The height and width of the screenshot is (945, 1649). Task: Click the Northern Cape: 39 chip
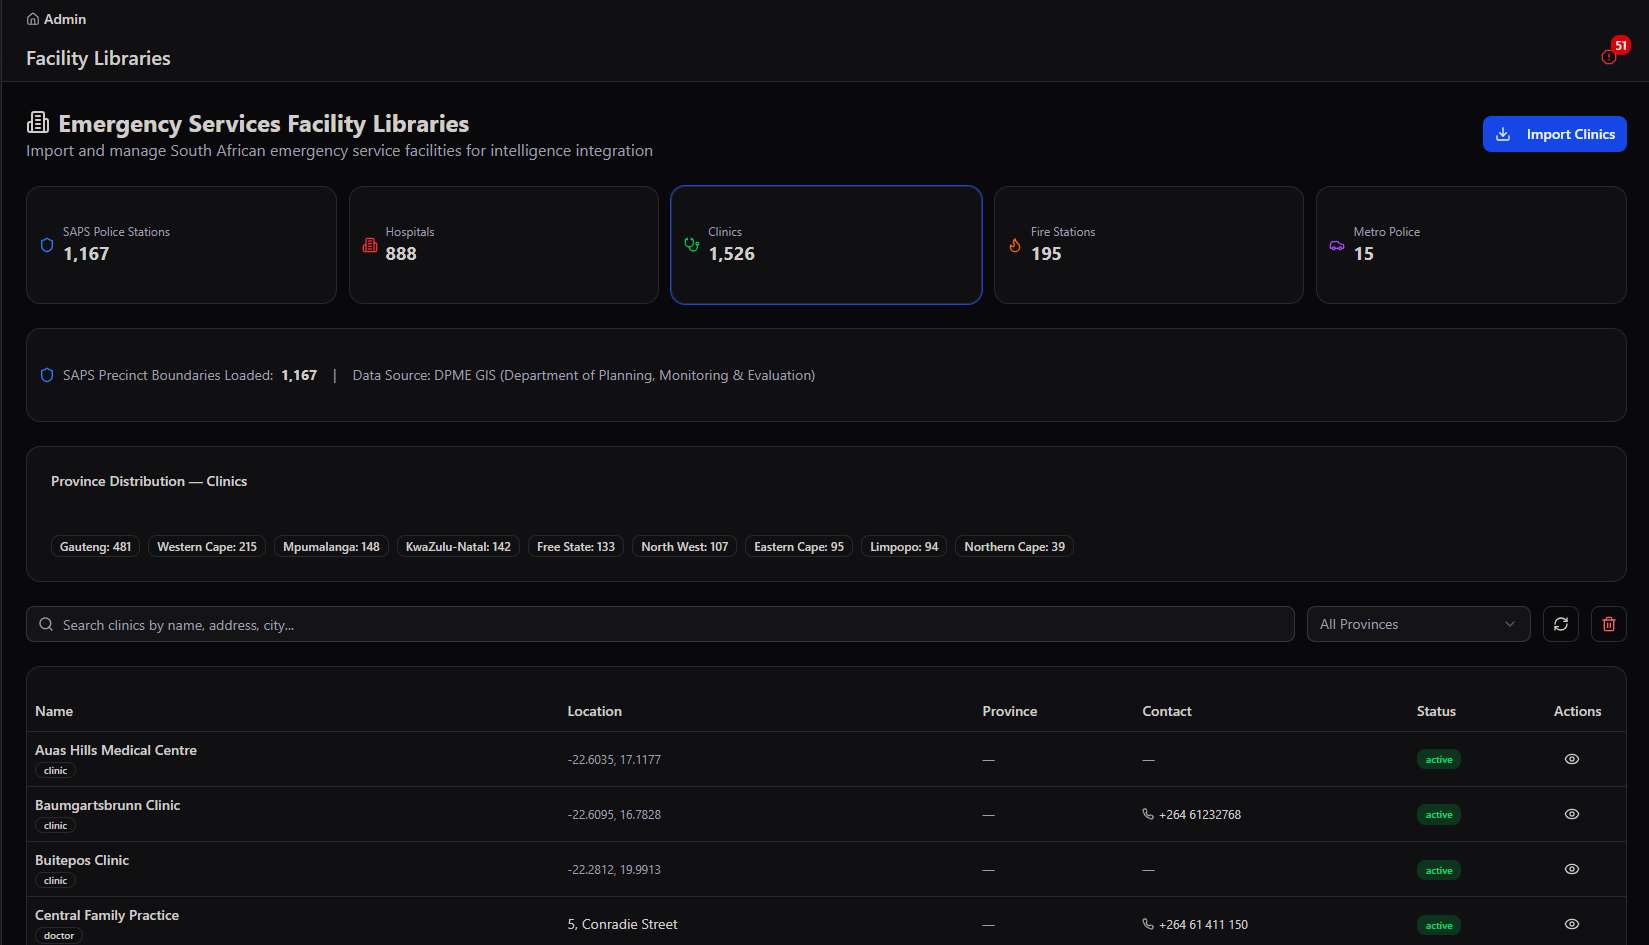pyautogui.click(x=1014, y=547)
